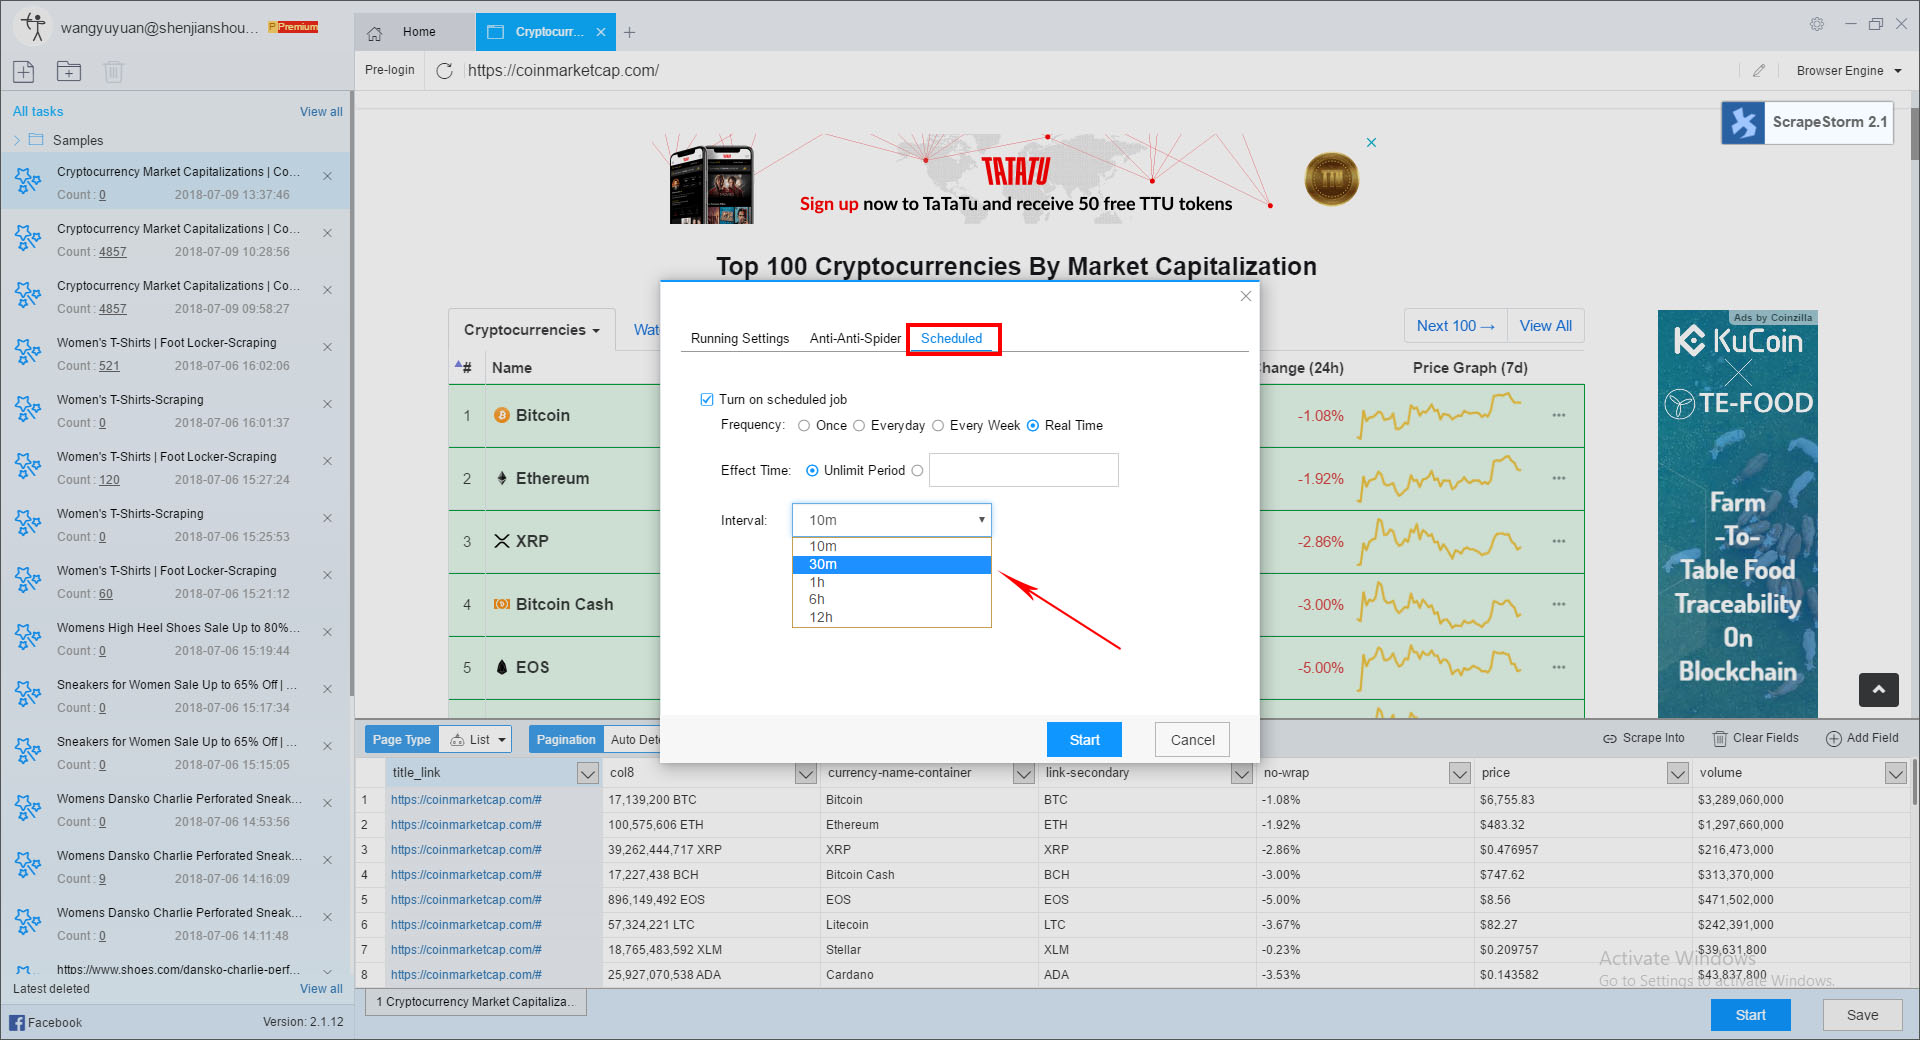The image size is (1920, 1040).
Task: Remove the 13:37:46 Cryptocurrency task
Action: 327,176
